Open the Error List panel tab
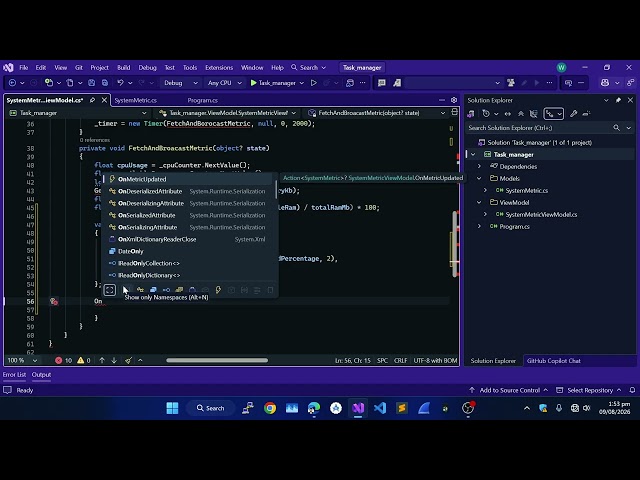Viewport: 640px width, 480px height. (14, 375)
